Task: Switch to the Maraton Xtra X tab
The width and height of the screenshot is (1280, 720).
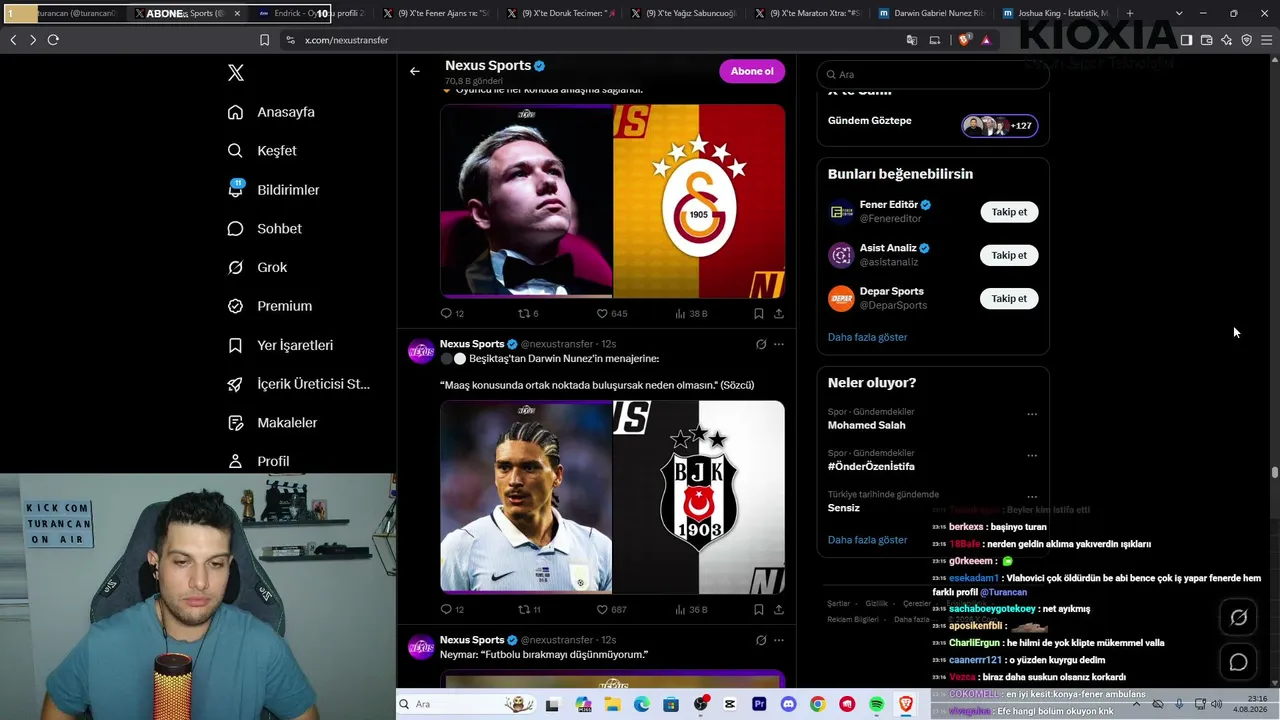Action: point(807,14)
